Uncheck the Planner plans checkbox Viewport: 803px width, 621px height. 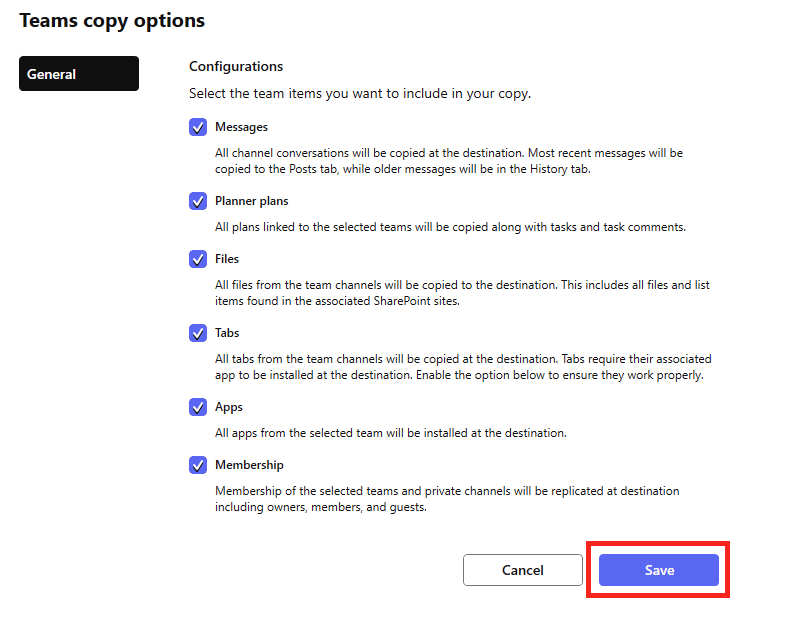[x=198, y=201]
